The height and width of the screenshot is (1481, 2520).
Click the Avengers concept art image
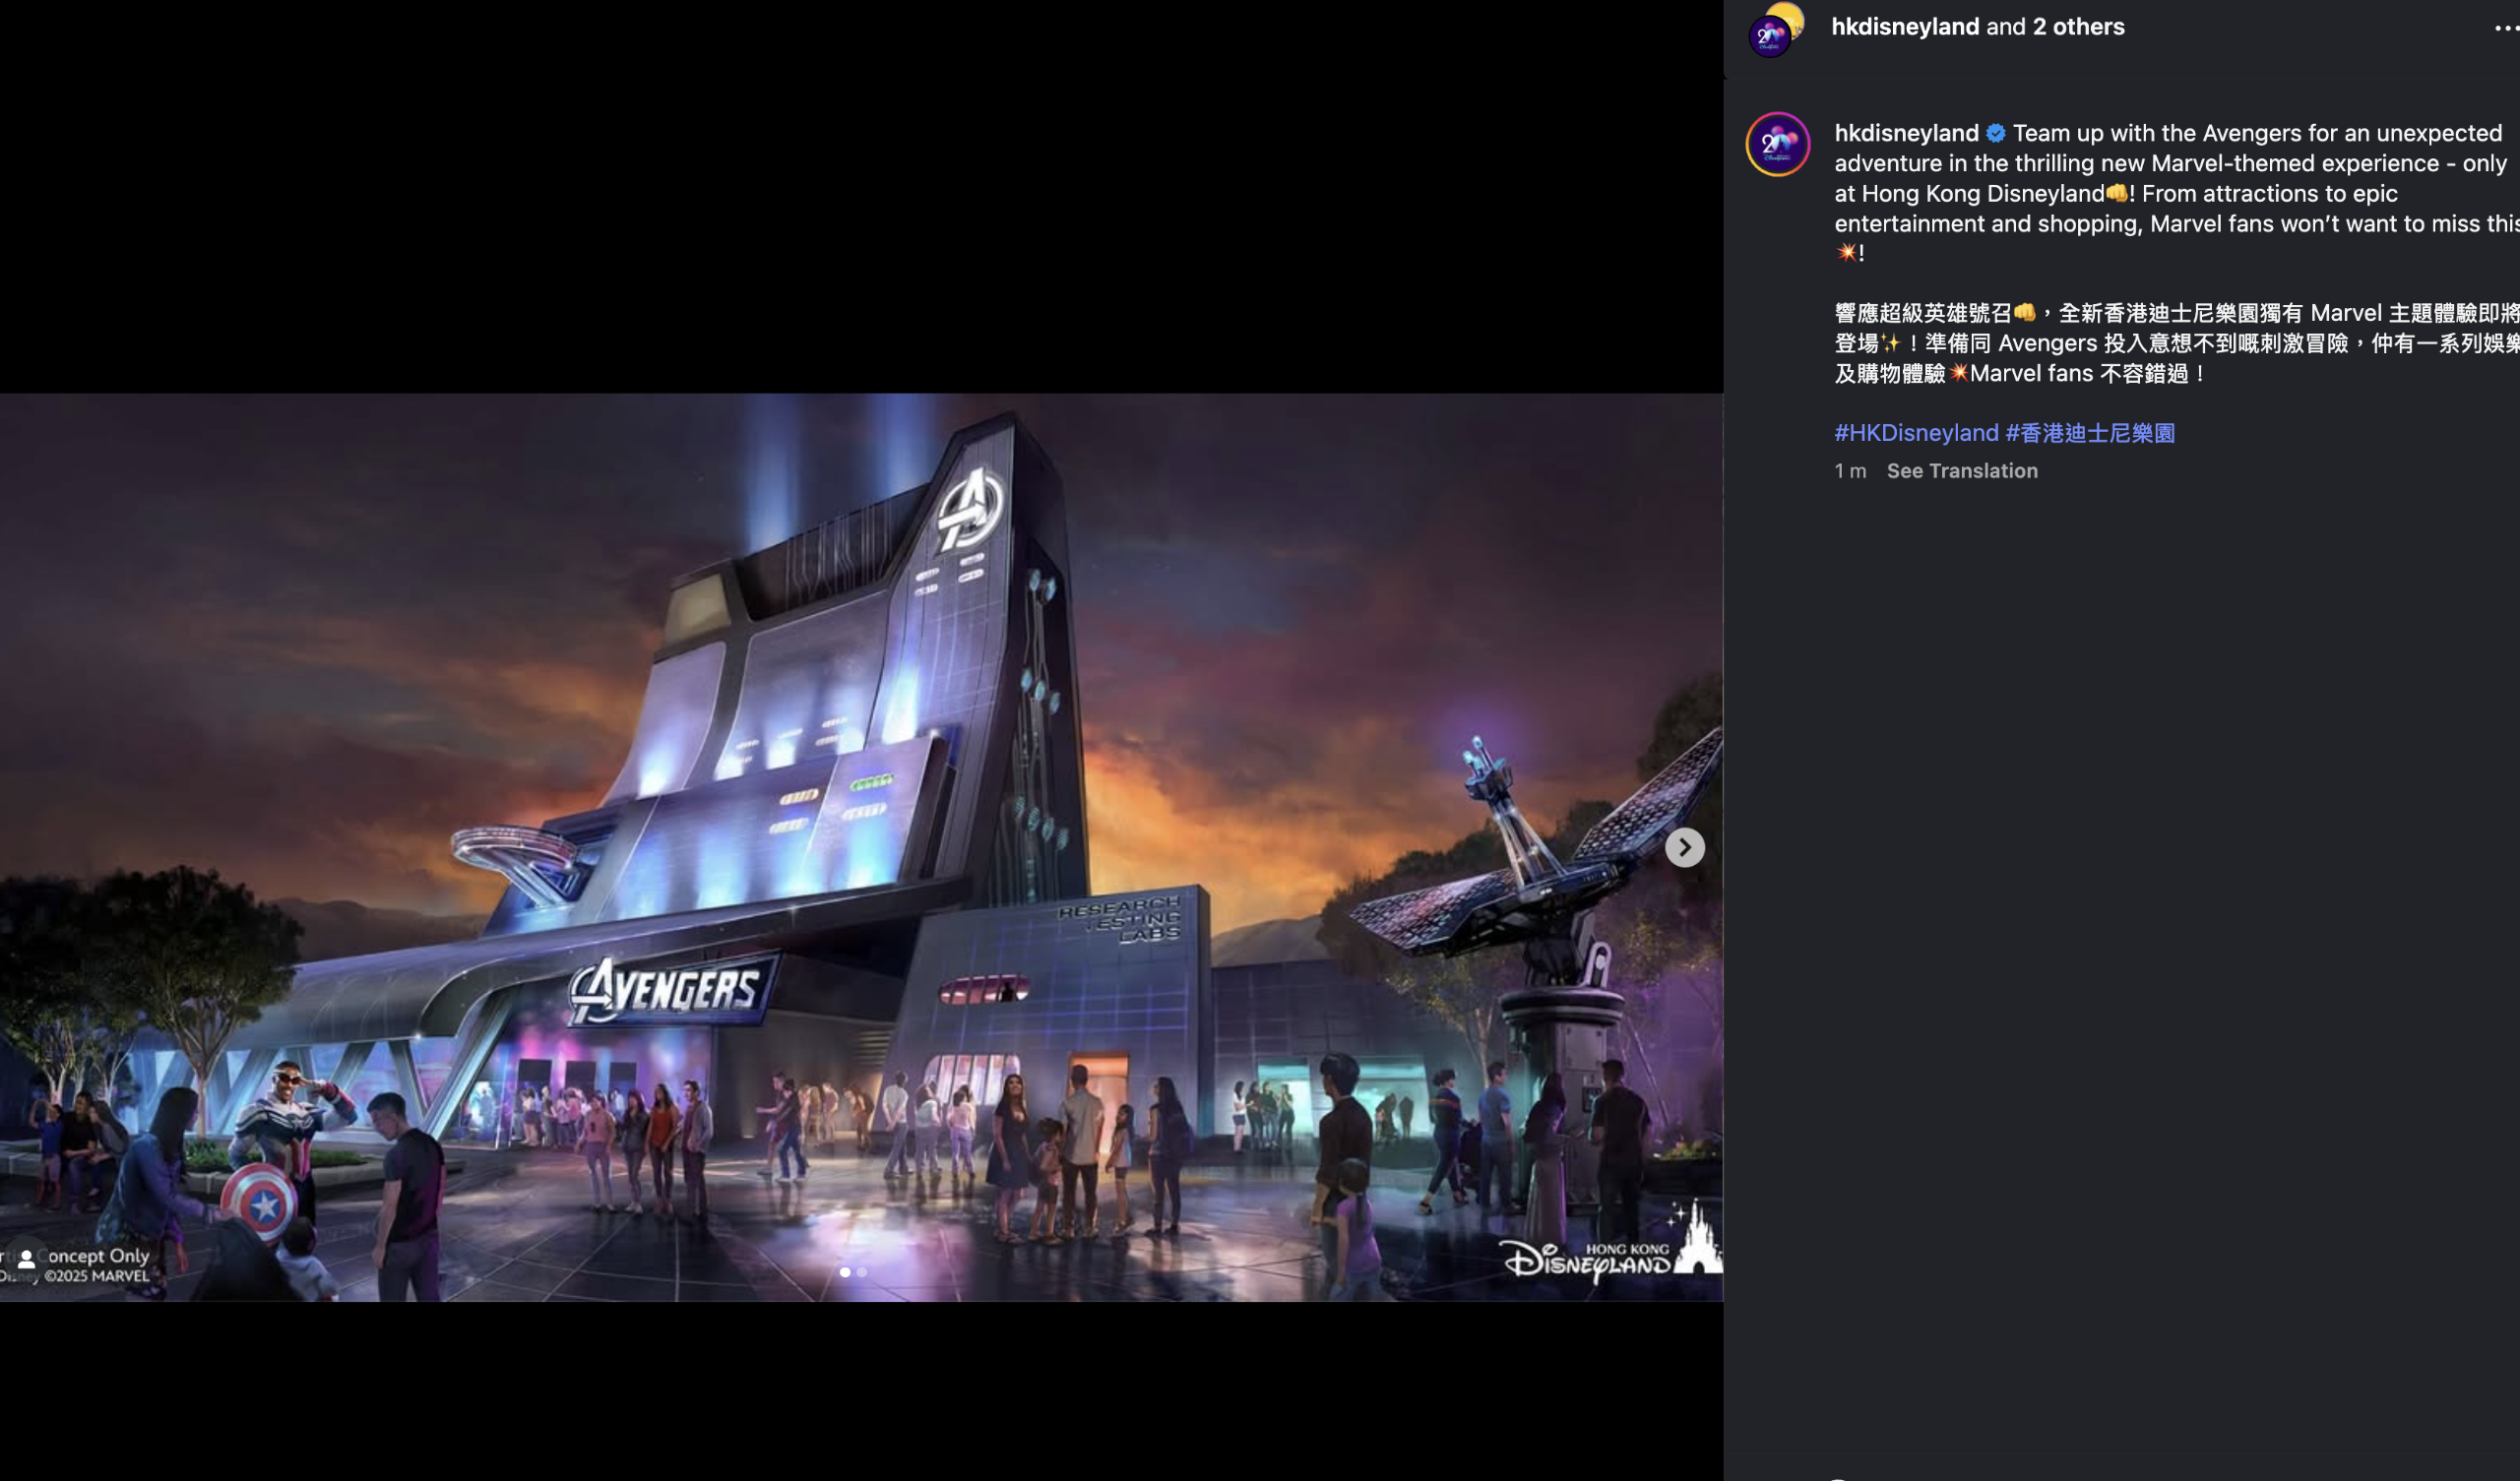(861, 847)
